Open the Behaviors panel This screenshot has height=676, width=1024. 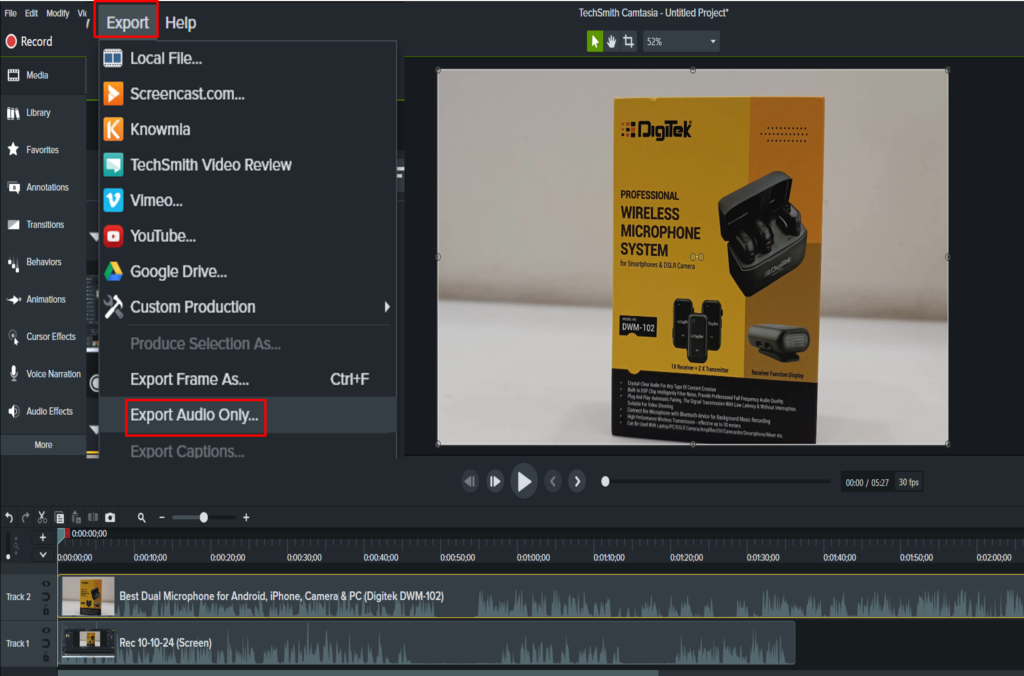coord(42,262)
